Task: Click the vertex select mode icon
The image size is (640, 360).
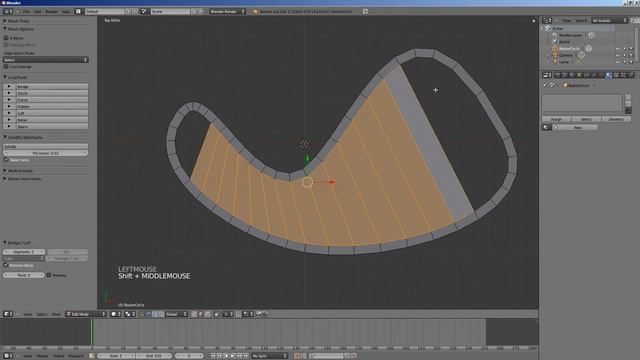Action: click(194, 314)
